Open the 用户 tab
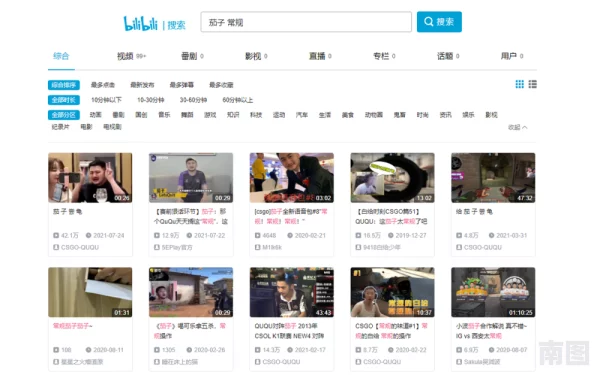Image resolution: width=594 pixels, height=375 pixels. coord(512,56)
